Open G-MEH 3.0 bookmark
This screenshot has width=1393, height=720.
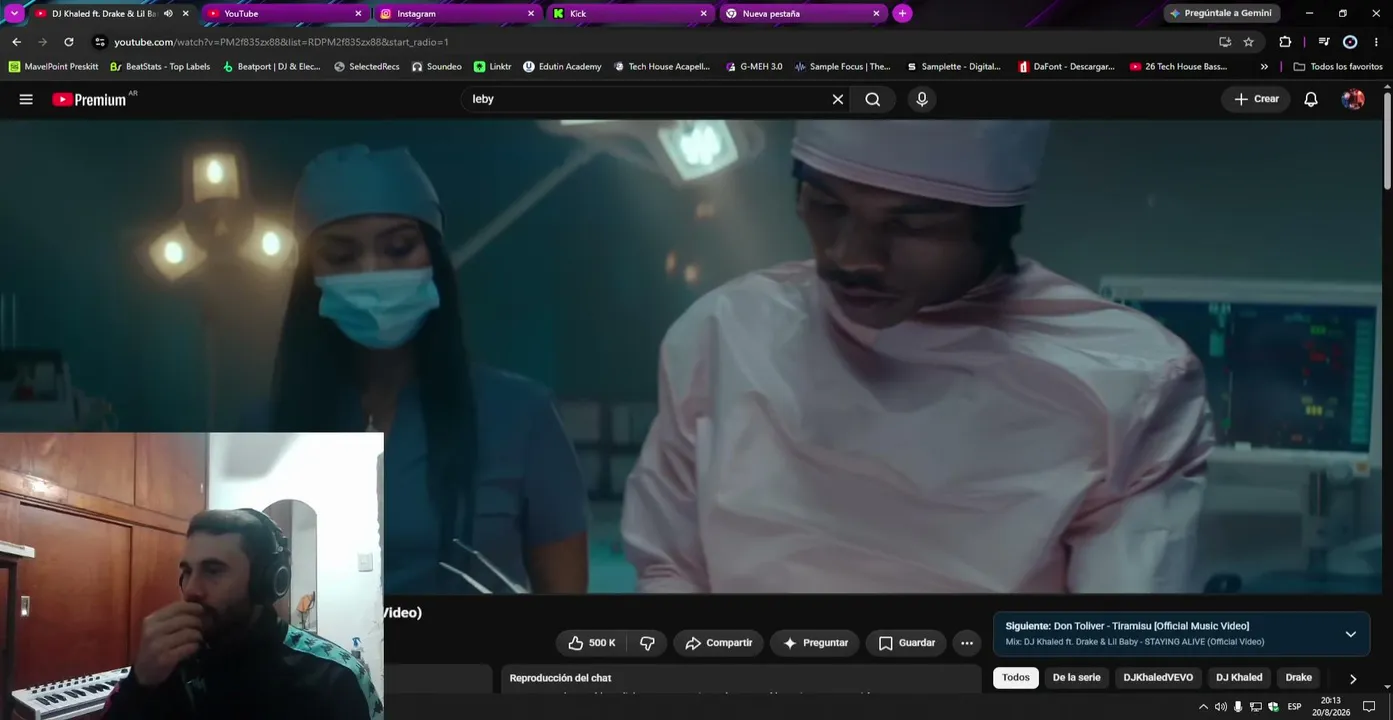point(754,67)
